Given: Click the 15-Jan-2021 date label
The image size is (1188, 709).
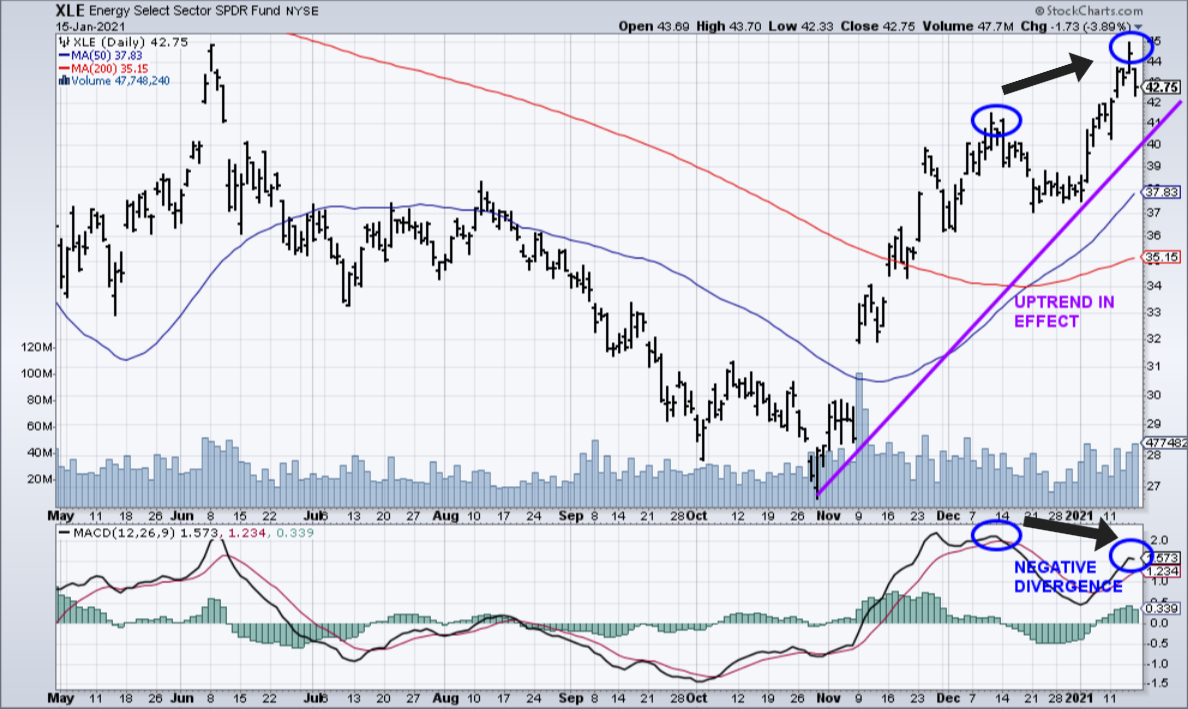Looking at the screenshot, I should [90, 27].
